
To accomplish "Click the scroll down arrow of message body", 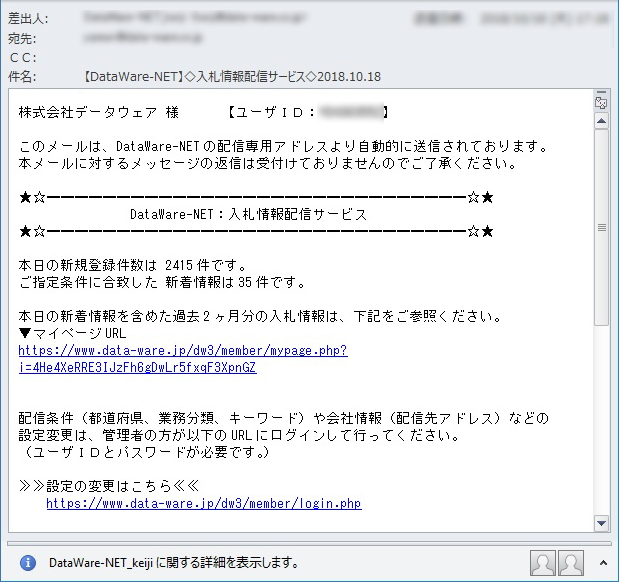I will 601,523.
